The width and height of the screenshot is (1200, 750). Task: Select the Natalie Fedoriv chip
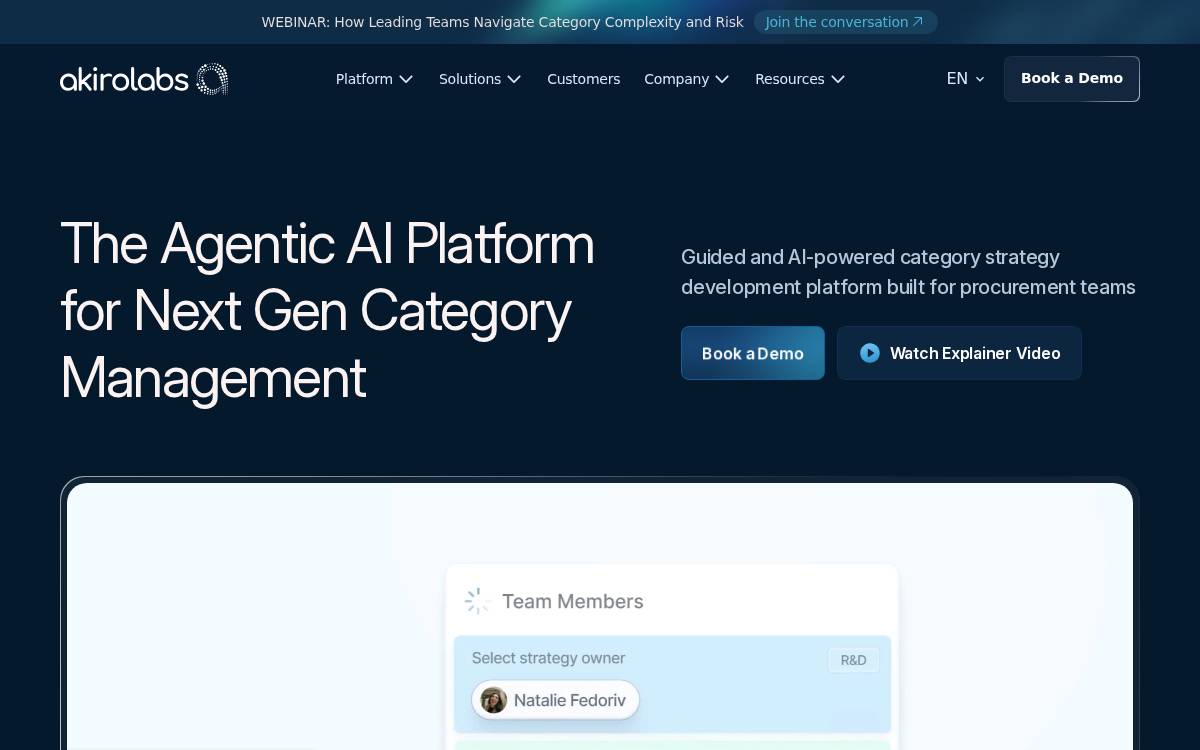click(555, 700)
